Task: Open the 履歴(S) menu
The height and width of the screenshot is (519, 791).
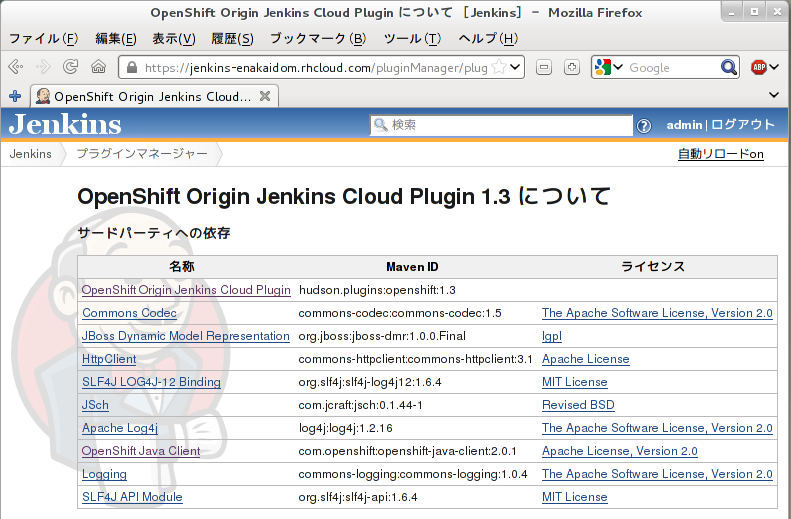Action: click(232, 39)
